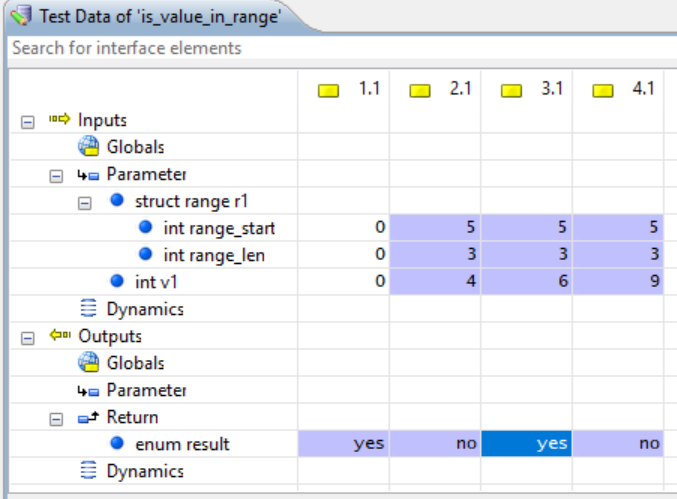Click the yellow icon of test case 4.1
Screen dimensions: 677x499
pos(603,91)
